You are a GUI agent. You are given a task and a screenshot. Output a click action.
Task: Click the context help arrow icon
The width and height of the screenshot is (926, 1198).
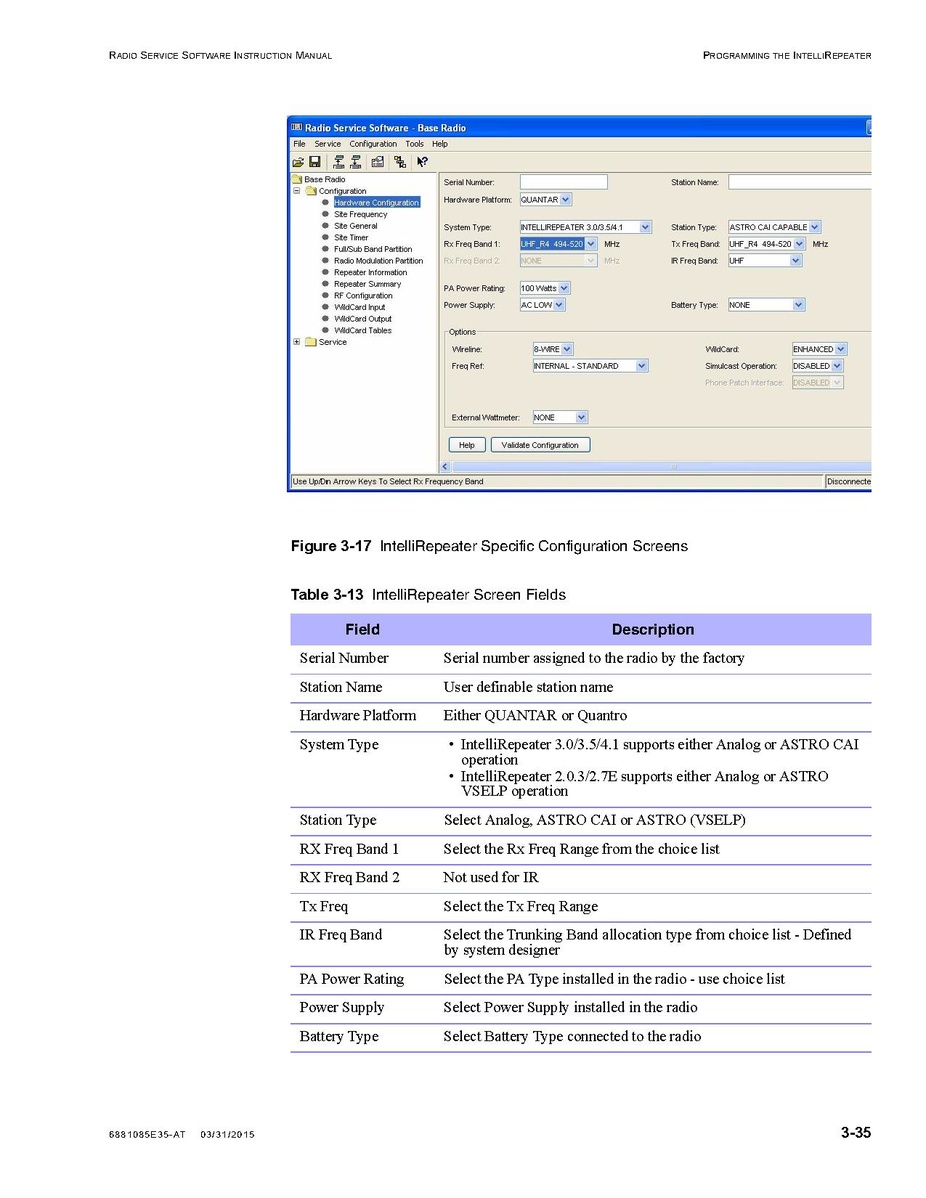[422, 162]
